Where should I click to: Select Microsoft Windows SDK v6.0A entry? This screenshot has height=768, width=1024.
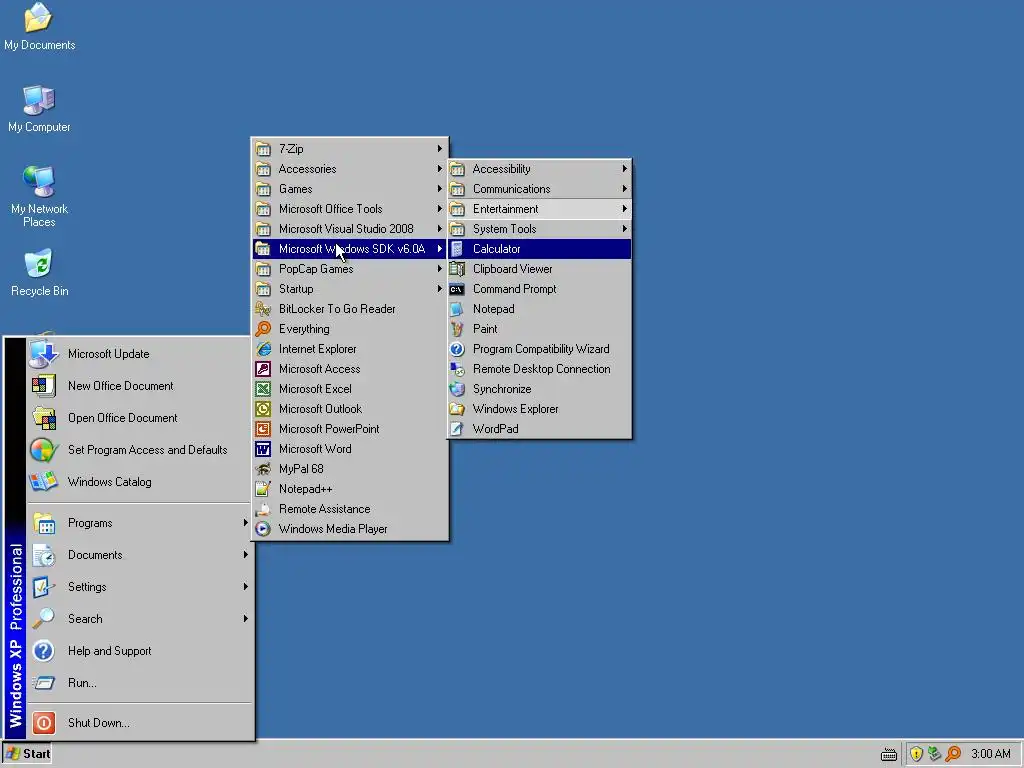tap(350, 249)
